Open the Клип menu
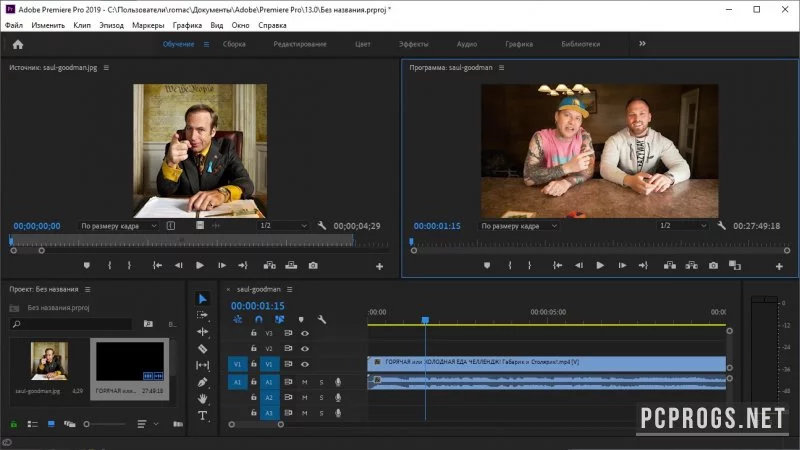The height and width of the screenshot is (450, 800). tap(82, 25)
